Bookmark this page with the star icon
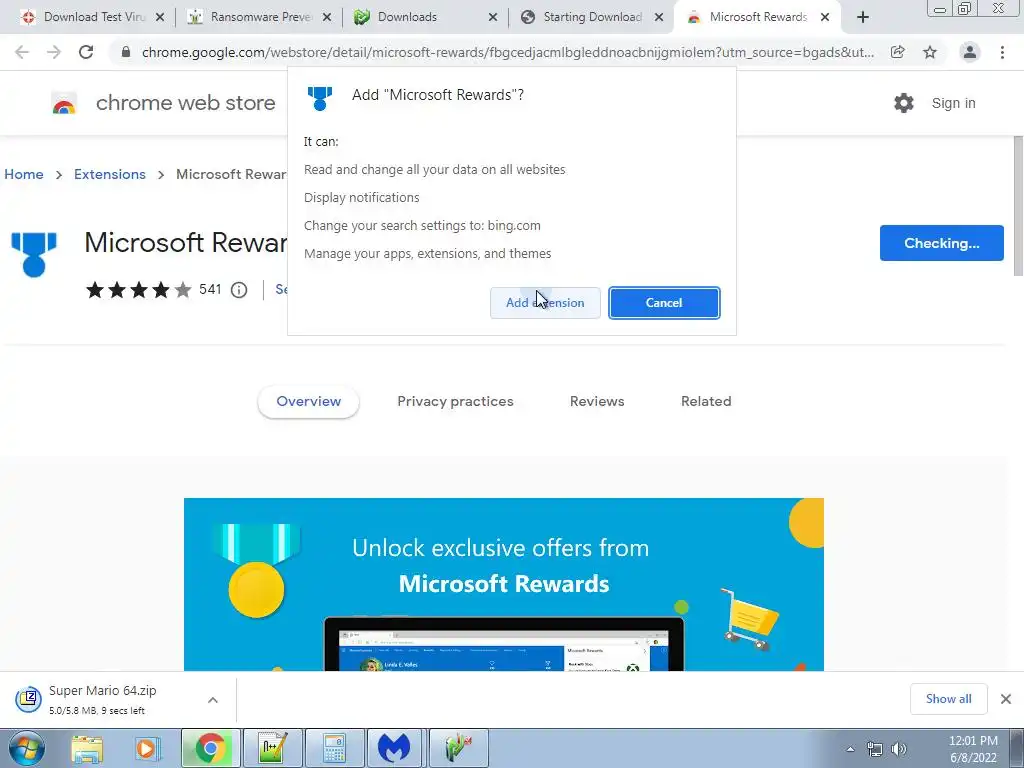 tap(930, 52)
